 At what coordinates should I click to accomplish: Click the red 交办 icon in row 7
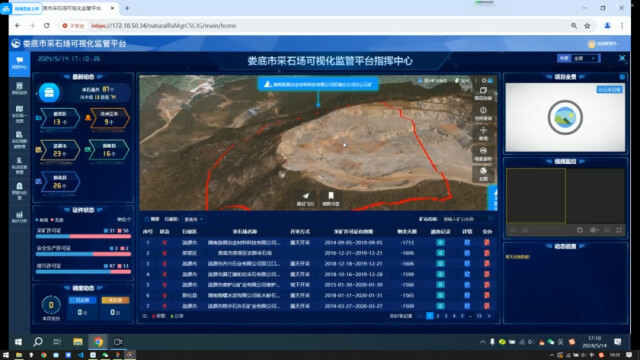(487, 306)
